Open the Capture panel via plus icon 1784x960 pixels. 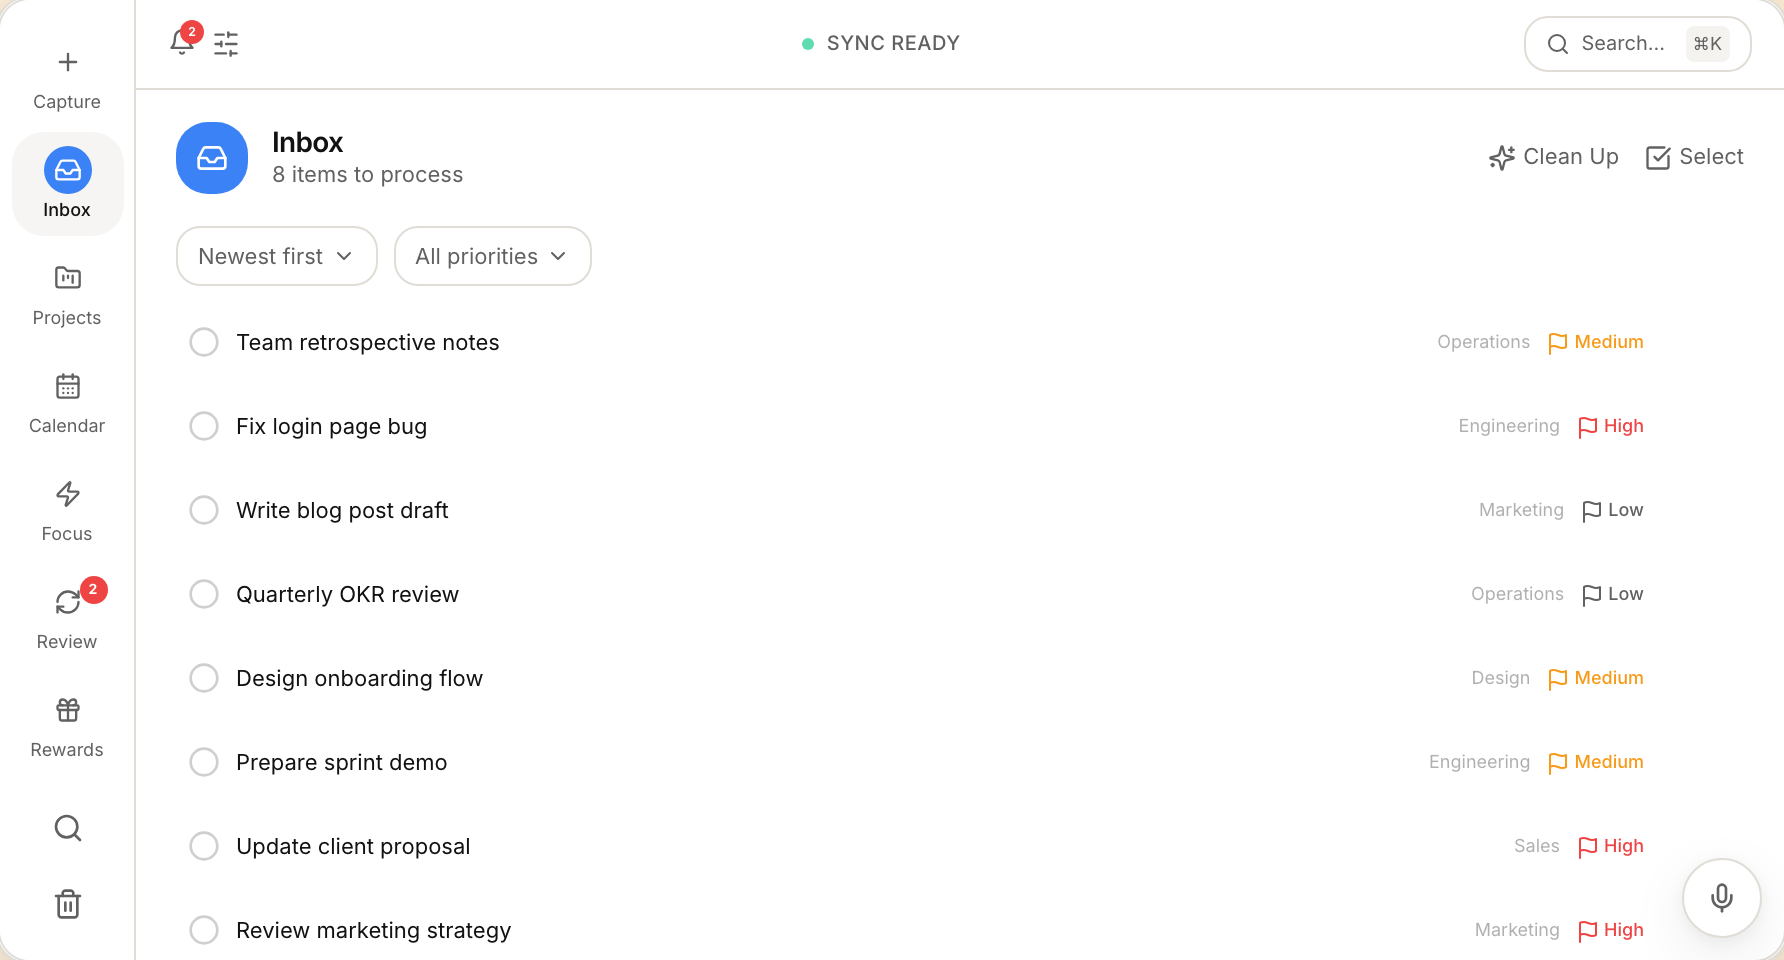[67, 62]
